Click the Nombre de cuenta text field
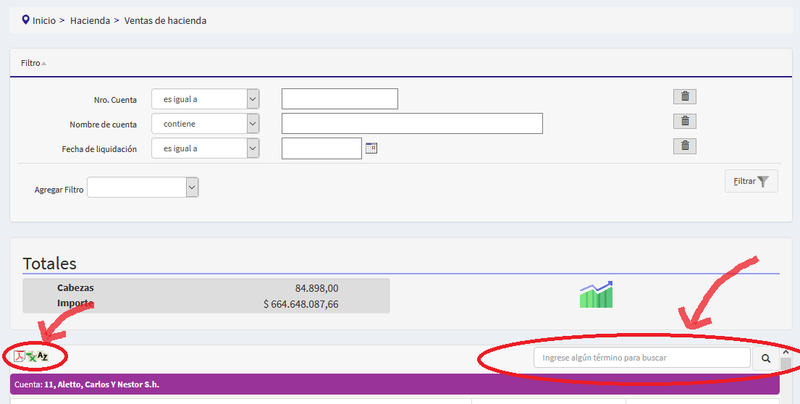Image resolution: width=800 pixels, height=404 pixels. [412, 123]
